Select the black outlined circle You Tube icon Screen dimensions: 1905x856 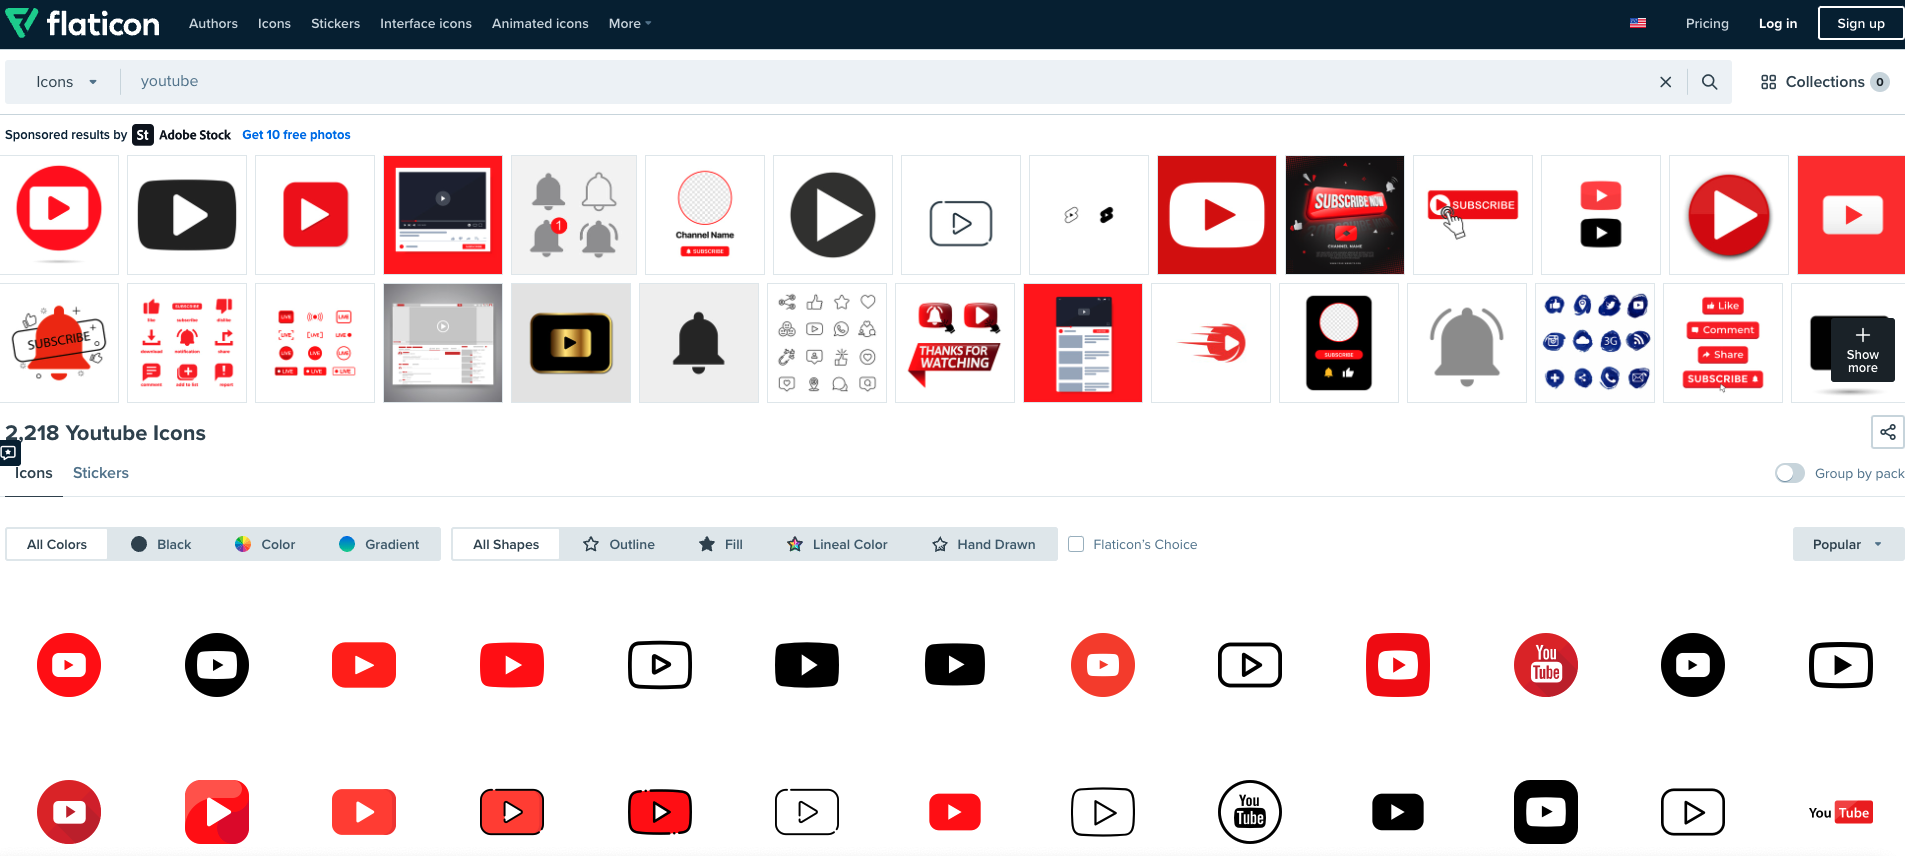coord(1250,812)
